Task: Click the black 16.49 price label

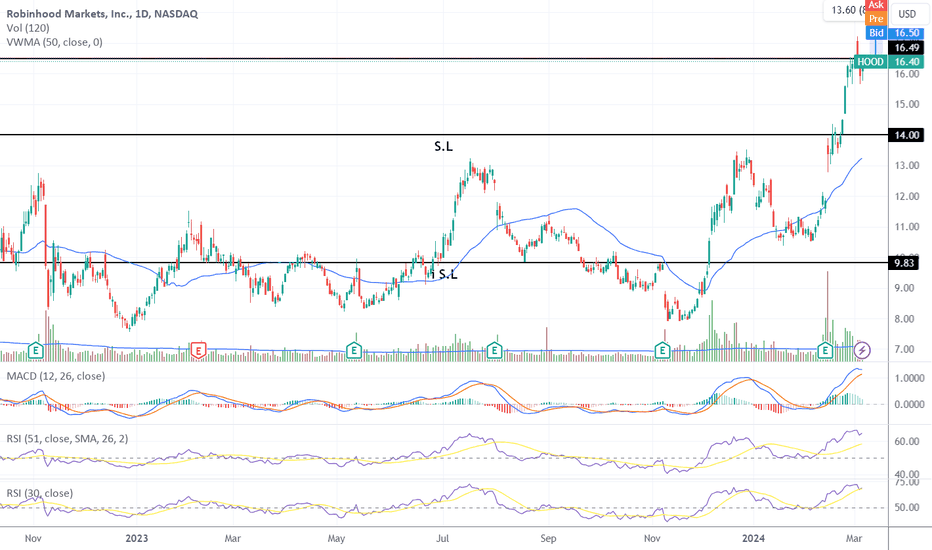Action: point(906,48)
